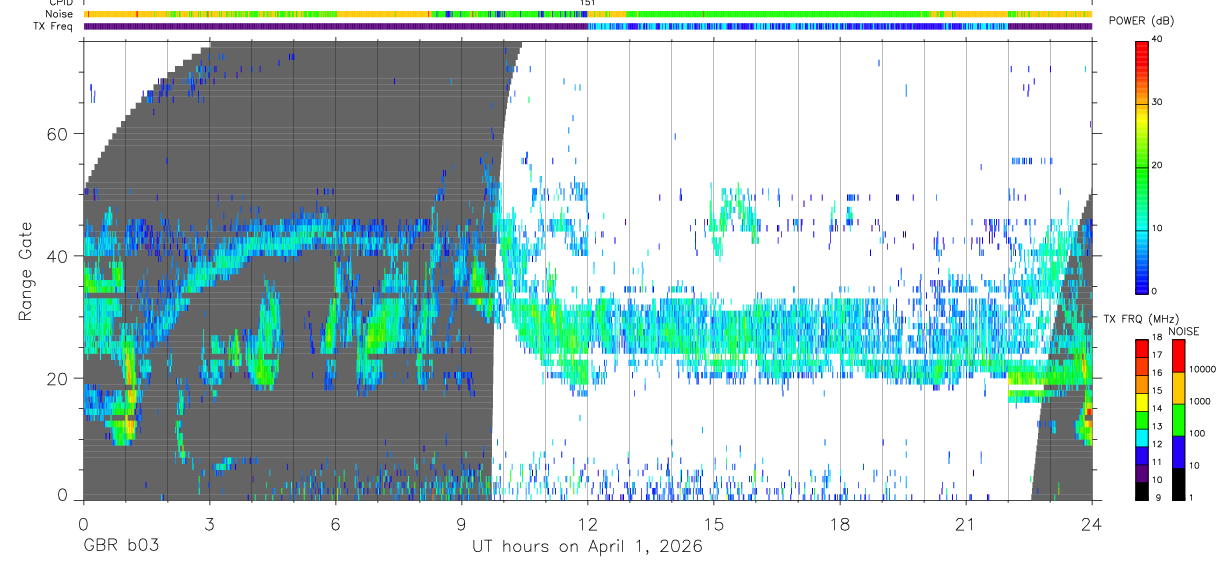The image size is (1228, 567).
Task: Click the 10000 label on the noise legend
Action: [x=1202, y=370]
